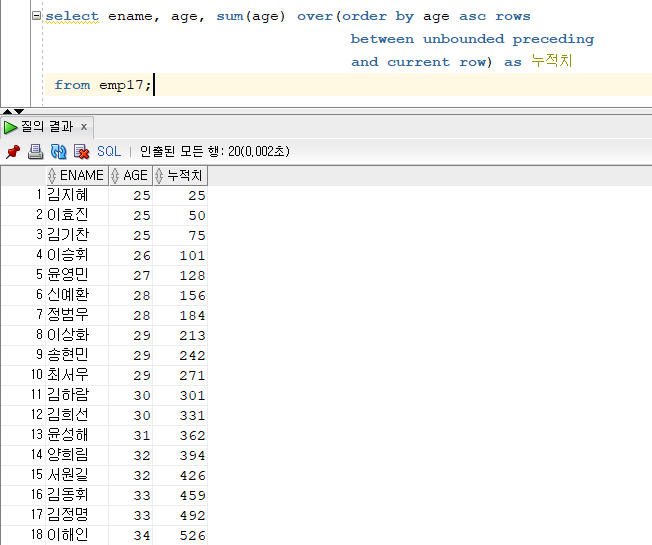Select the name cell 이상화
The width and height of the screenshot is (652, 545).
point(77,335)
